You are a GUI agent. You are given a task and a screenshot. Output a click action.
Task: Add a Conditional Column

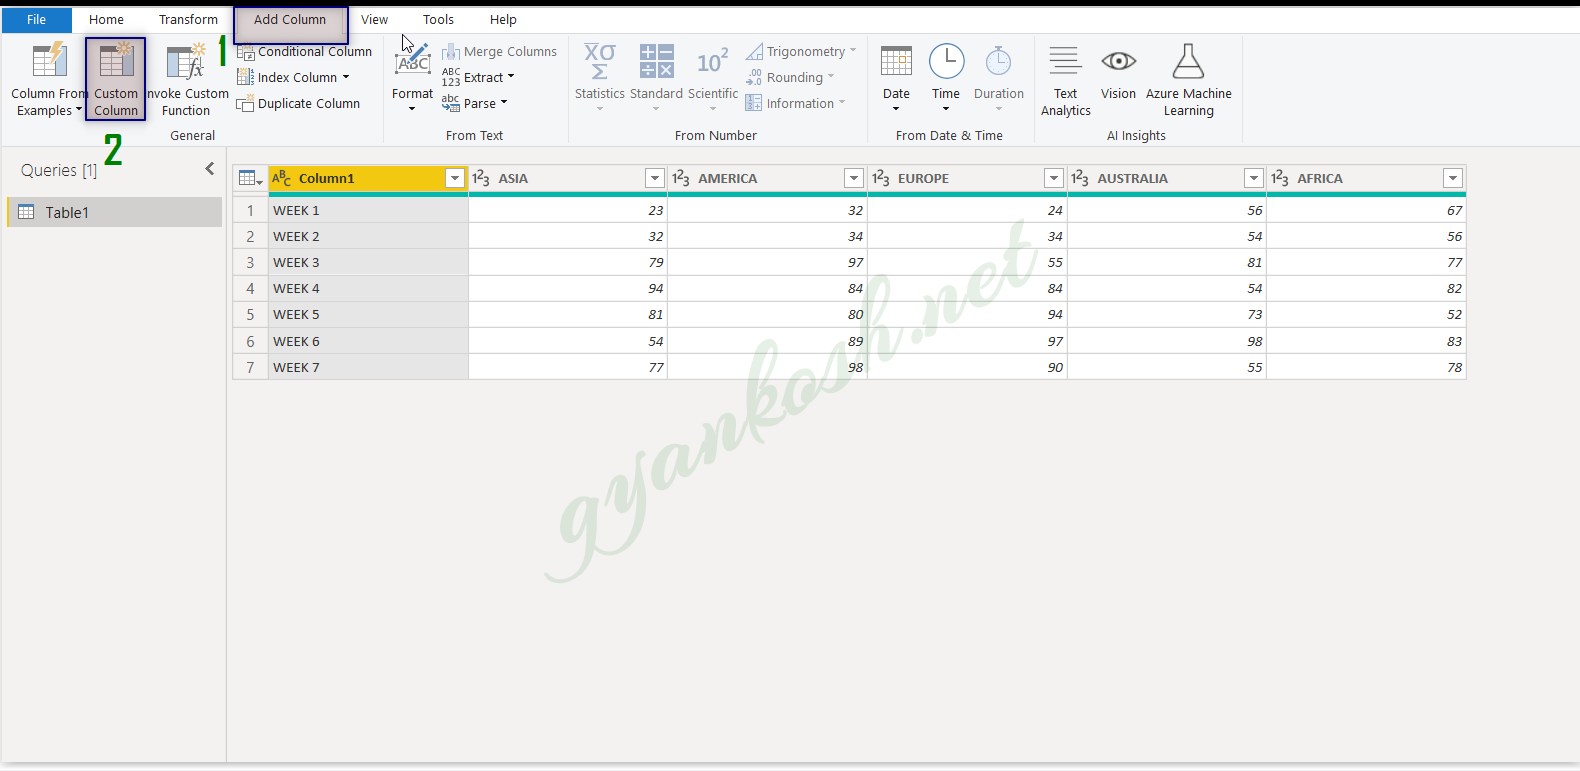tap(305, 52)
